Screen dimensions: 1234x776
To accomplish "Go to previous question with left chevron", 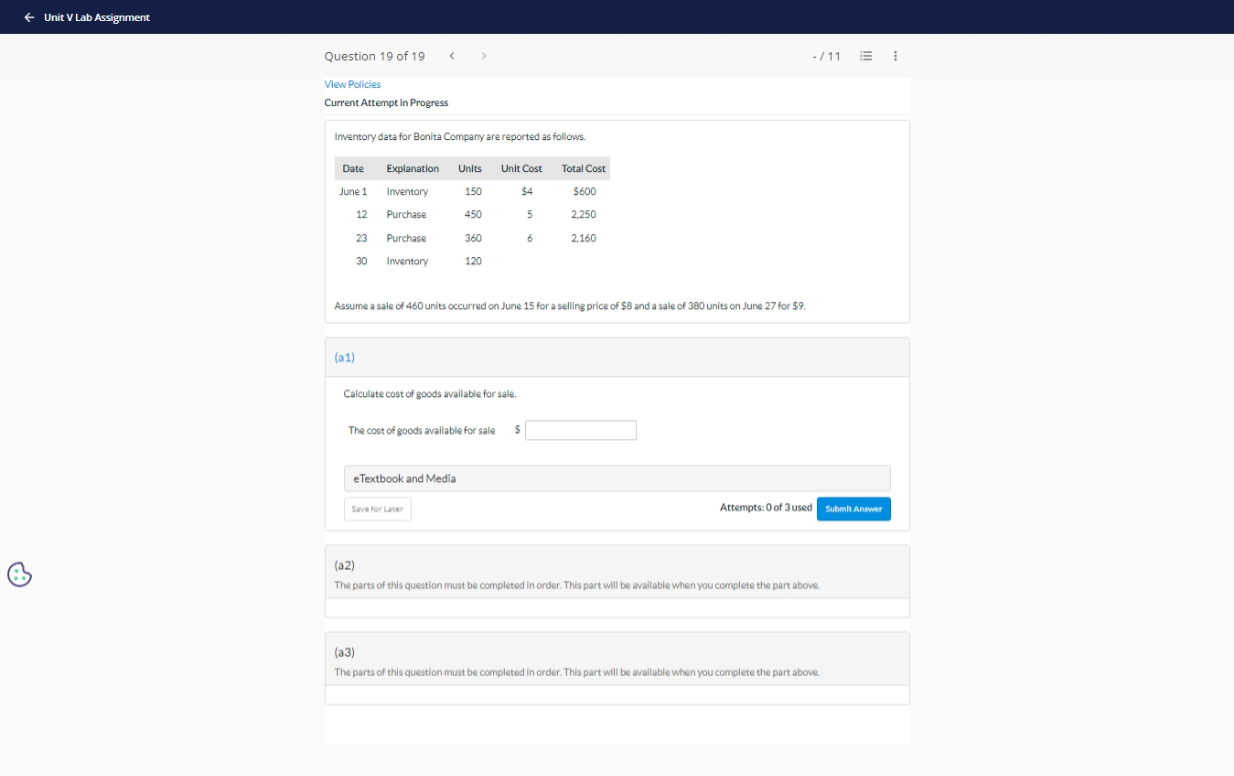I will click(x=452, y=56).
